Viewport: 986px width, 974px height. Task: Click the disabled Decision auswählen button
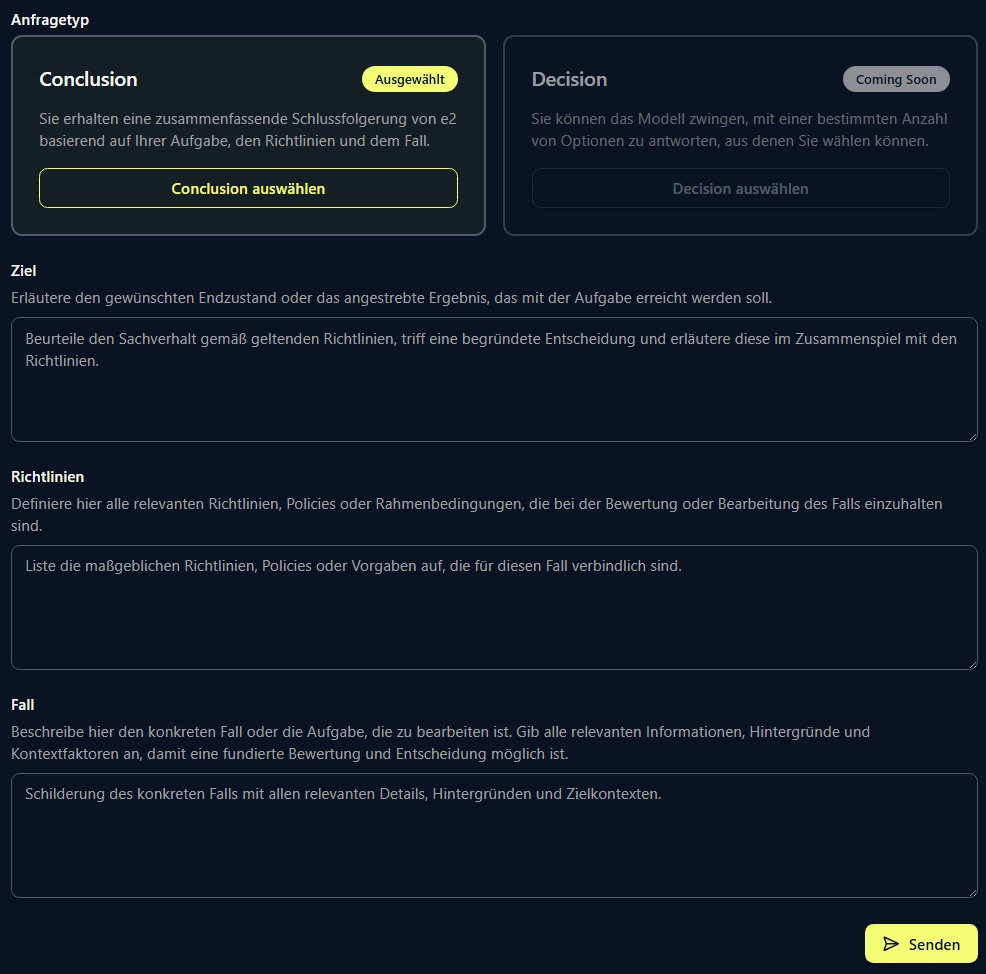tap(740, 188)
